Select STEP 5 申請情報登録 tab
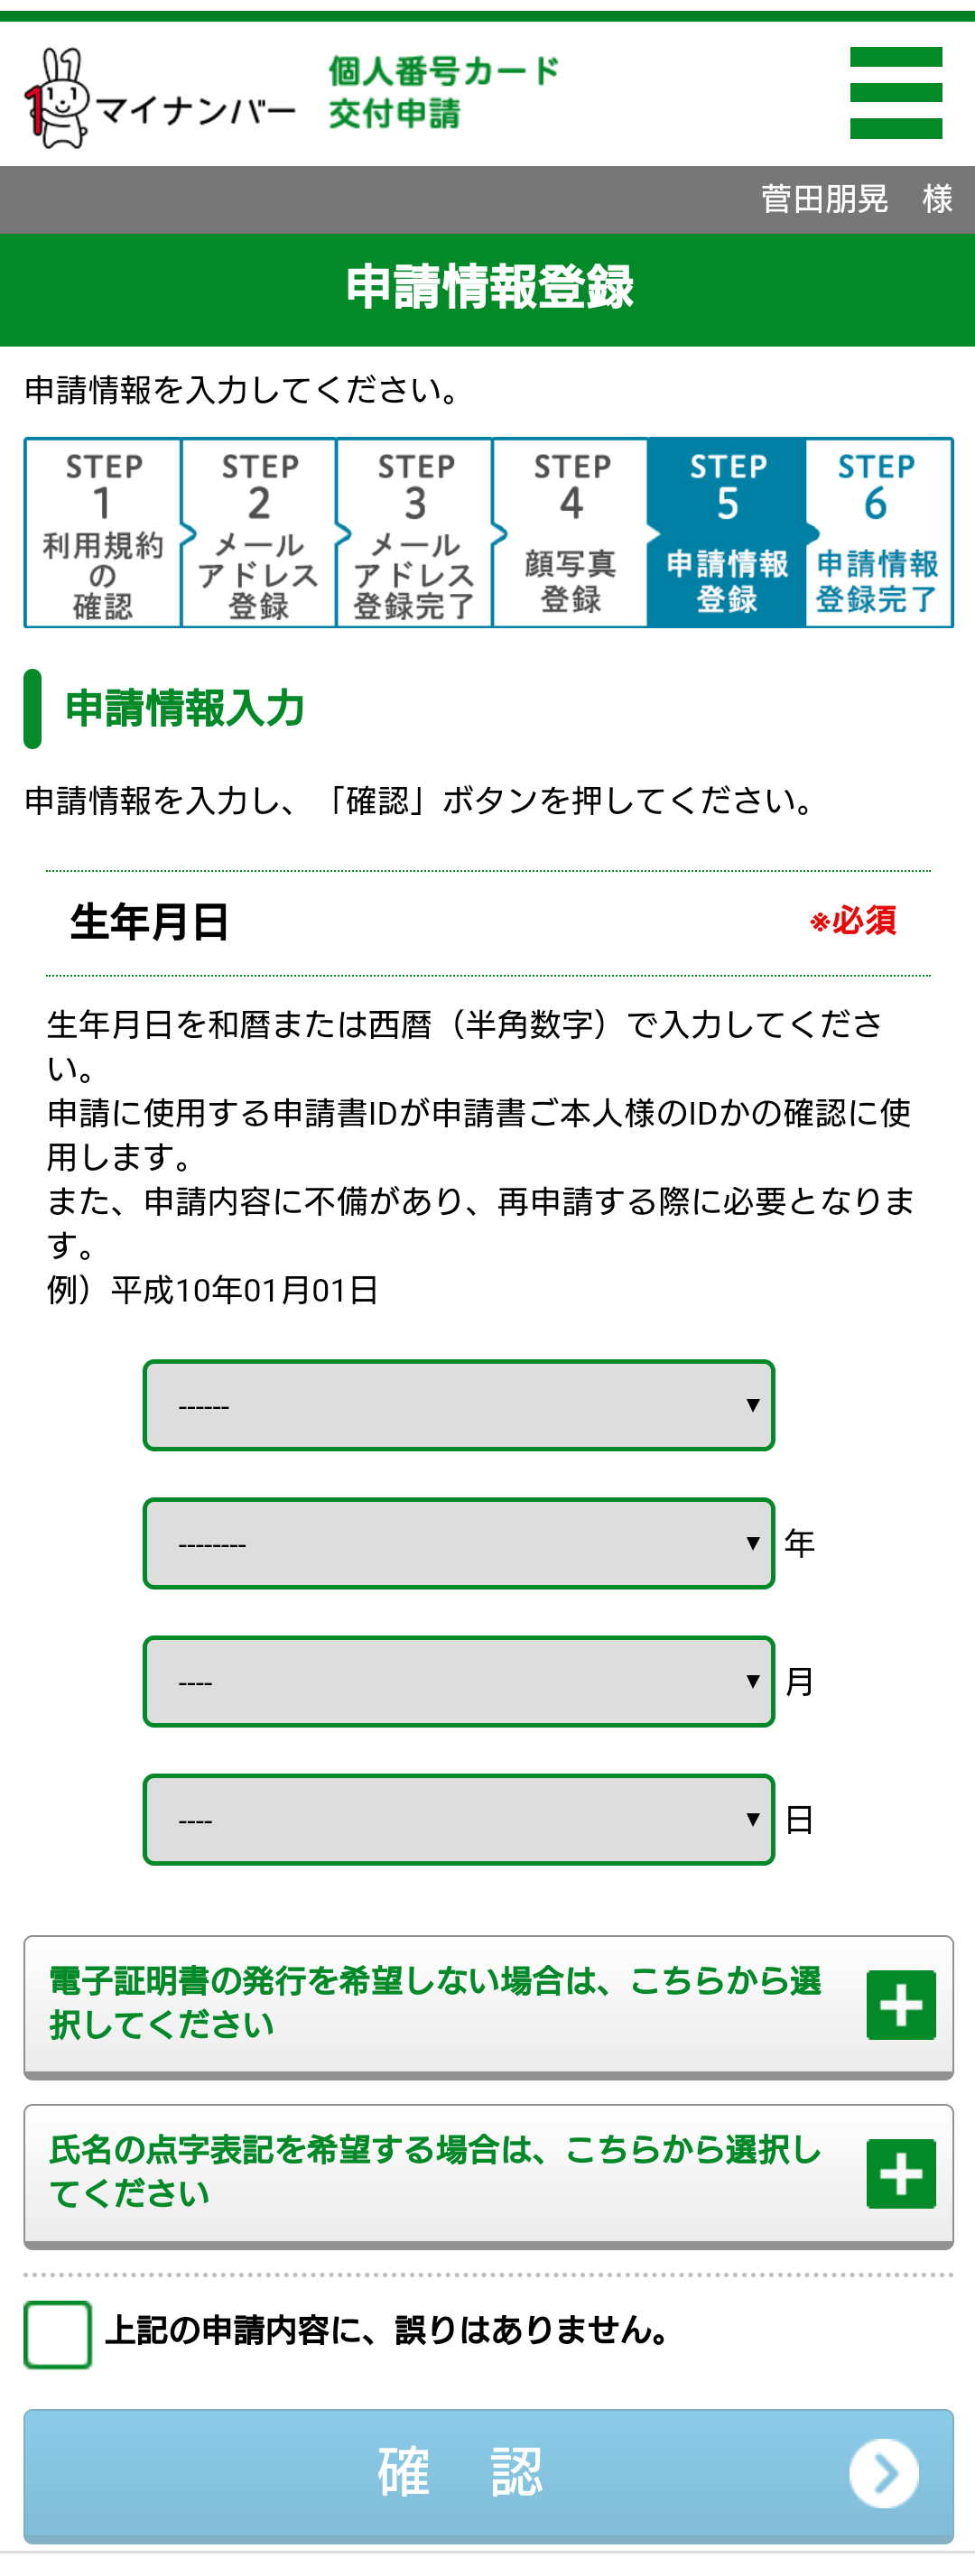 pos(727,533)
